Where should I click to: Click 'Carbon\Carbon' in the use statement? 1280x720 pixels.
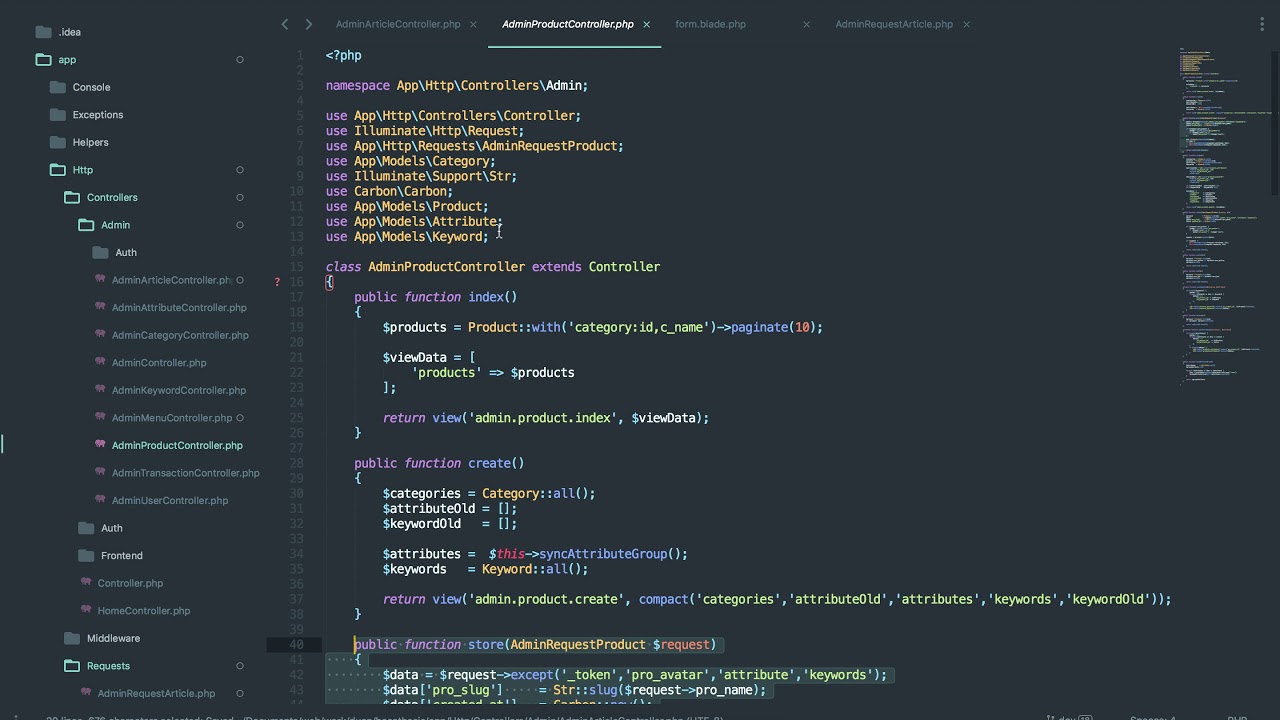pos(400,191)
